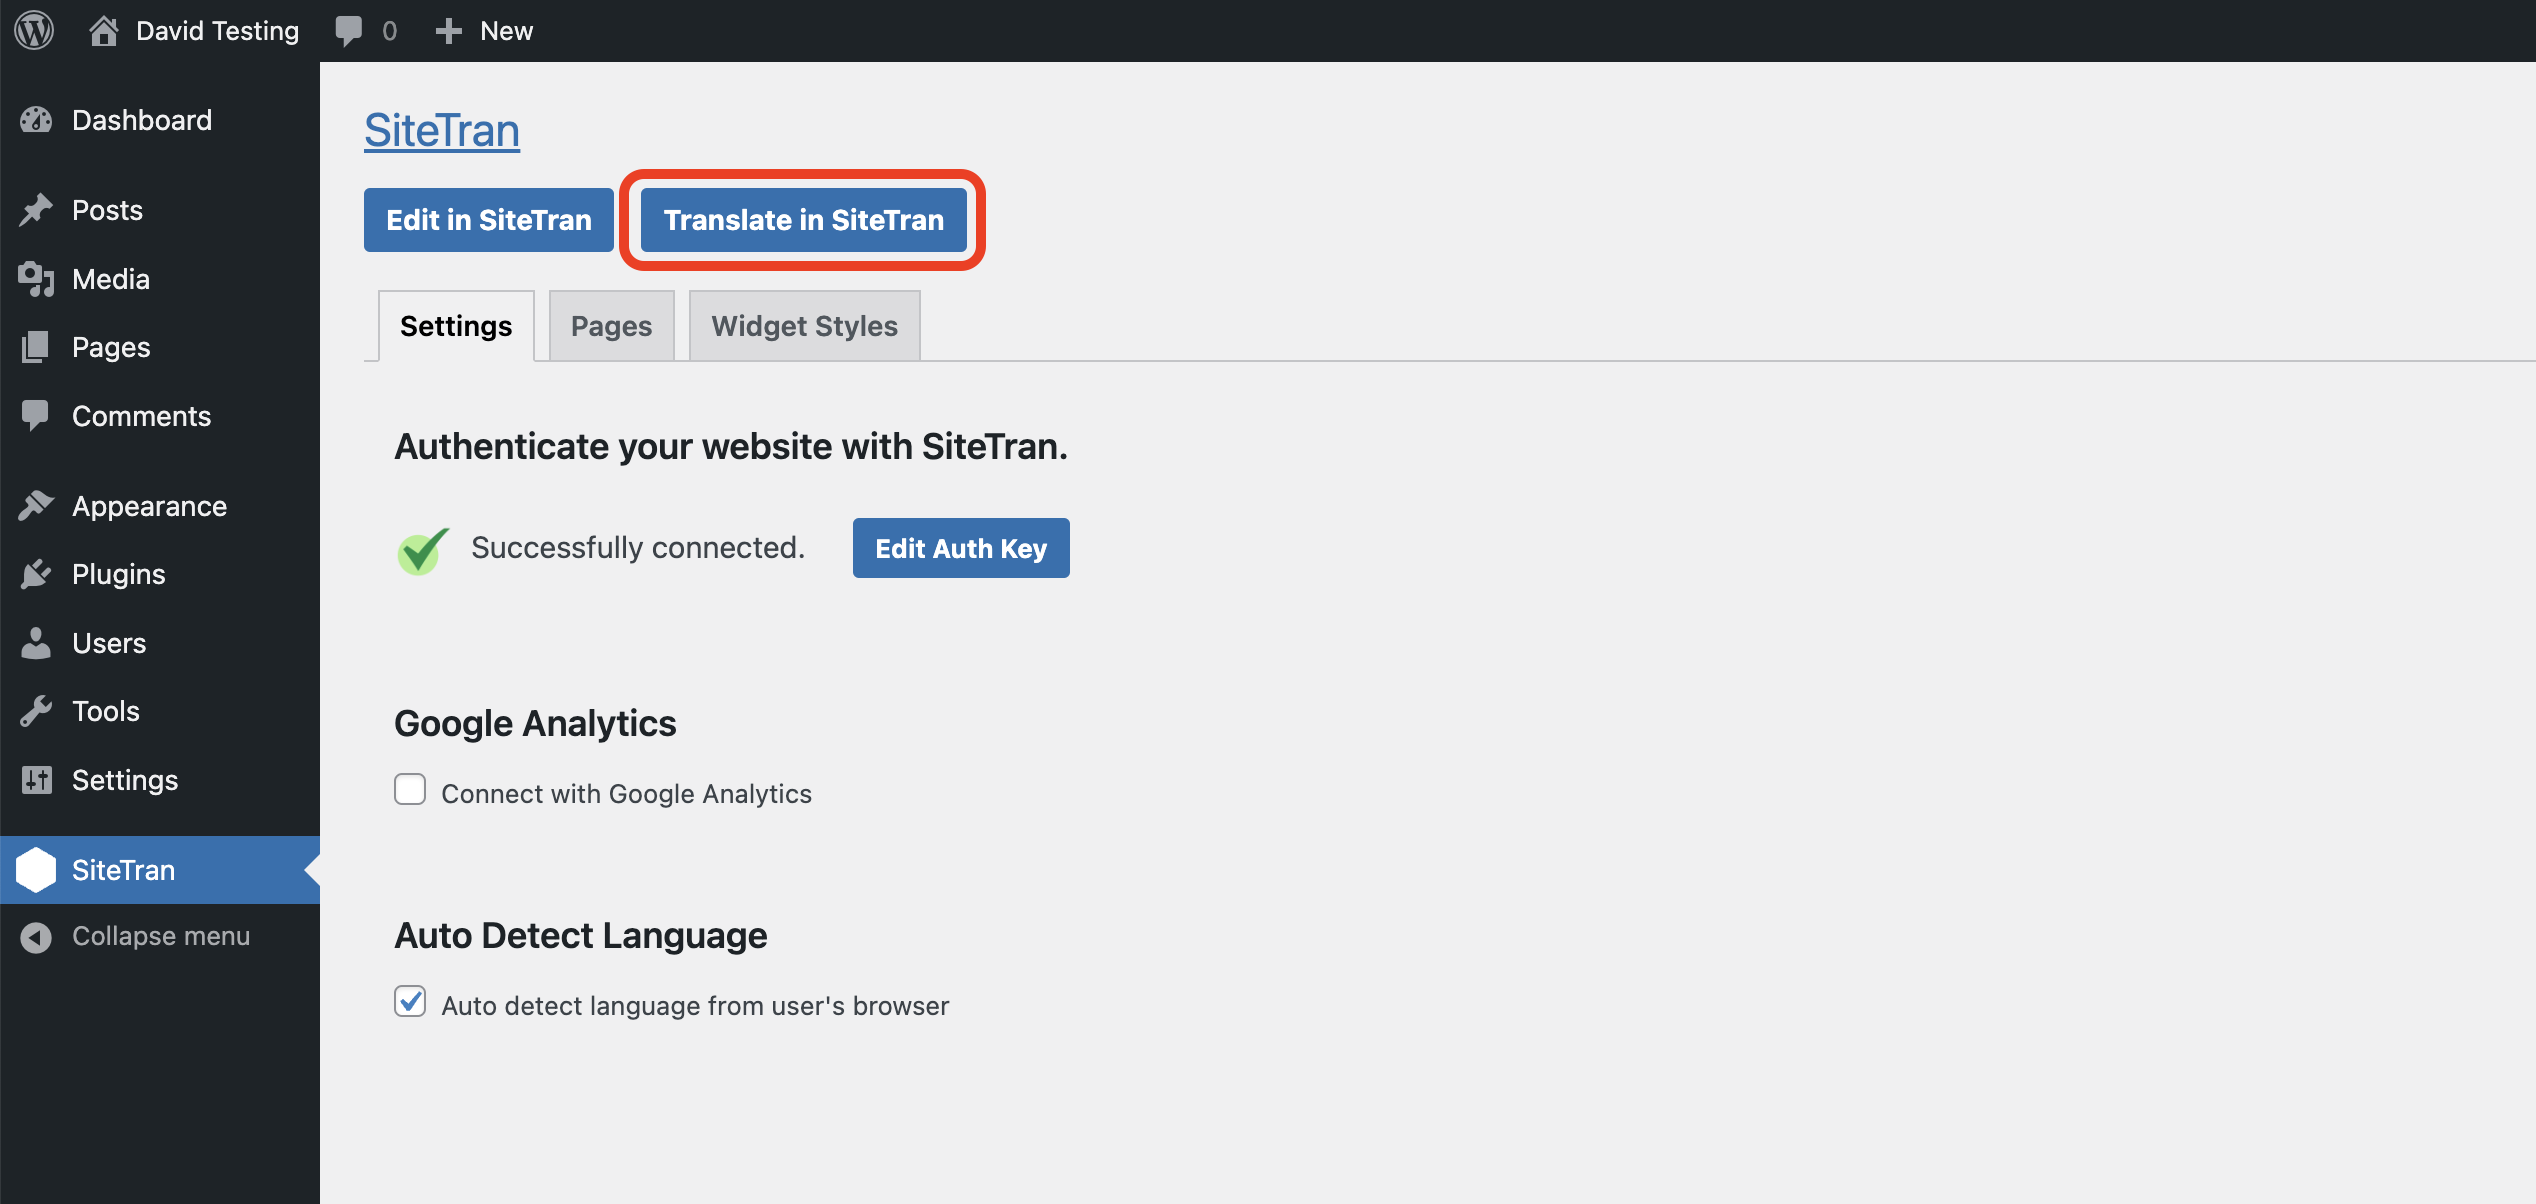The height and width of the screenshot is (1204, 2536).
Task: Select the SiteTran sidebar menu item
Action: [x=160, y=870]
